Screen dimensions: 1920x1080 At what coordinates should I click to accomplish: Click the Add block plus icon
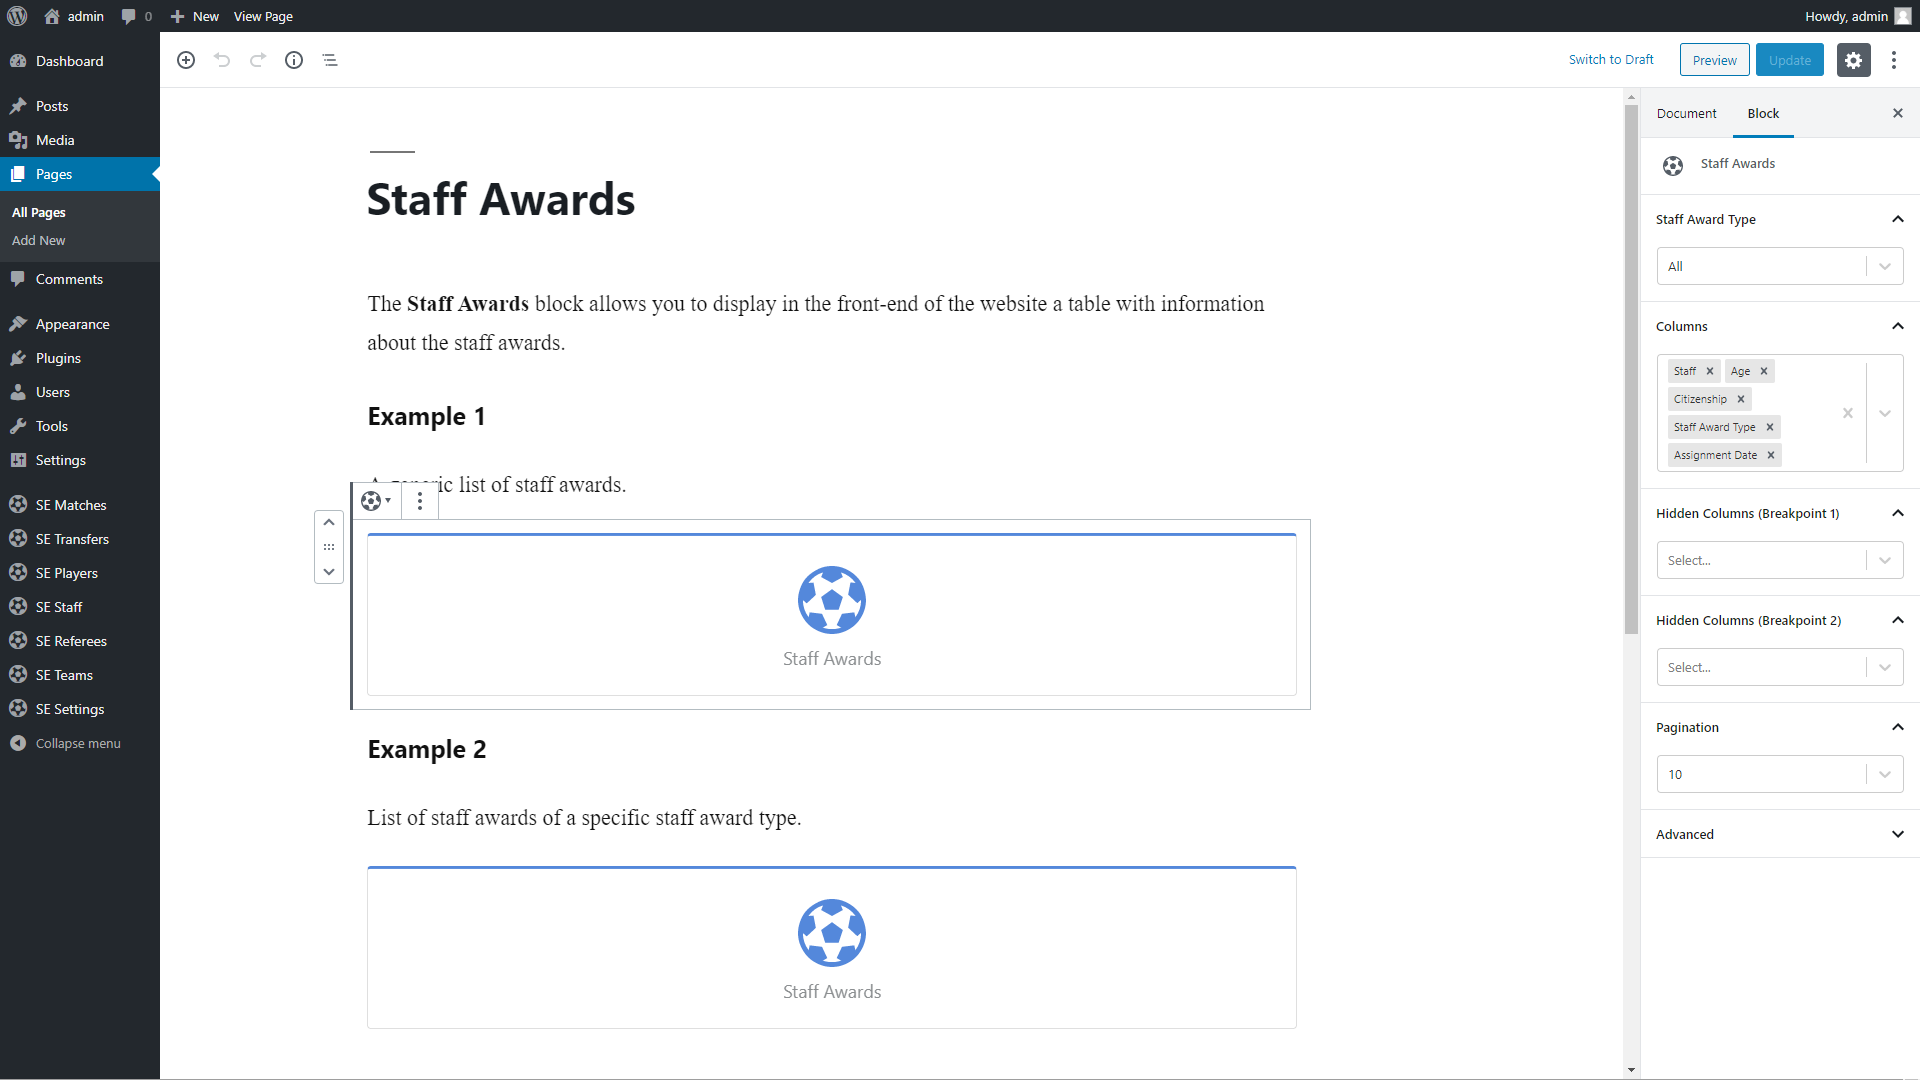click(x=186, y=60)
